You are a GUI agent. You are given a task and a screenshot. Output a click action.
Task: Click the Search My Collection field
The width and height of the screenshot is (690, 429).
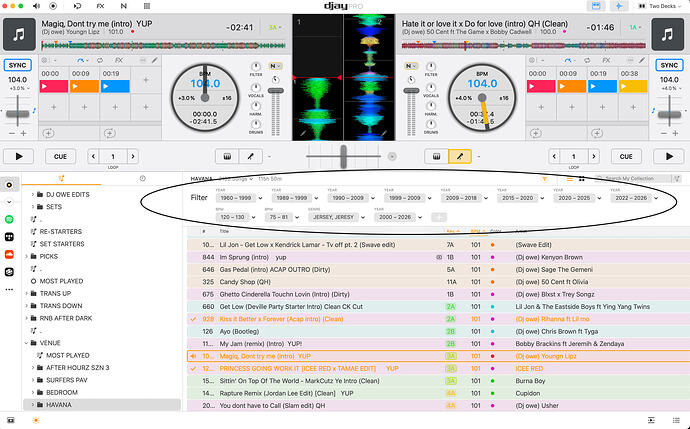pos(635,179)
